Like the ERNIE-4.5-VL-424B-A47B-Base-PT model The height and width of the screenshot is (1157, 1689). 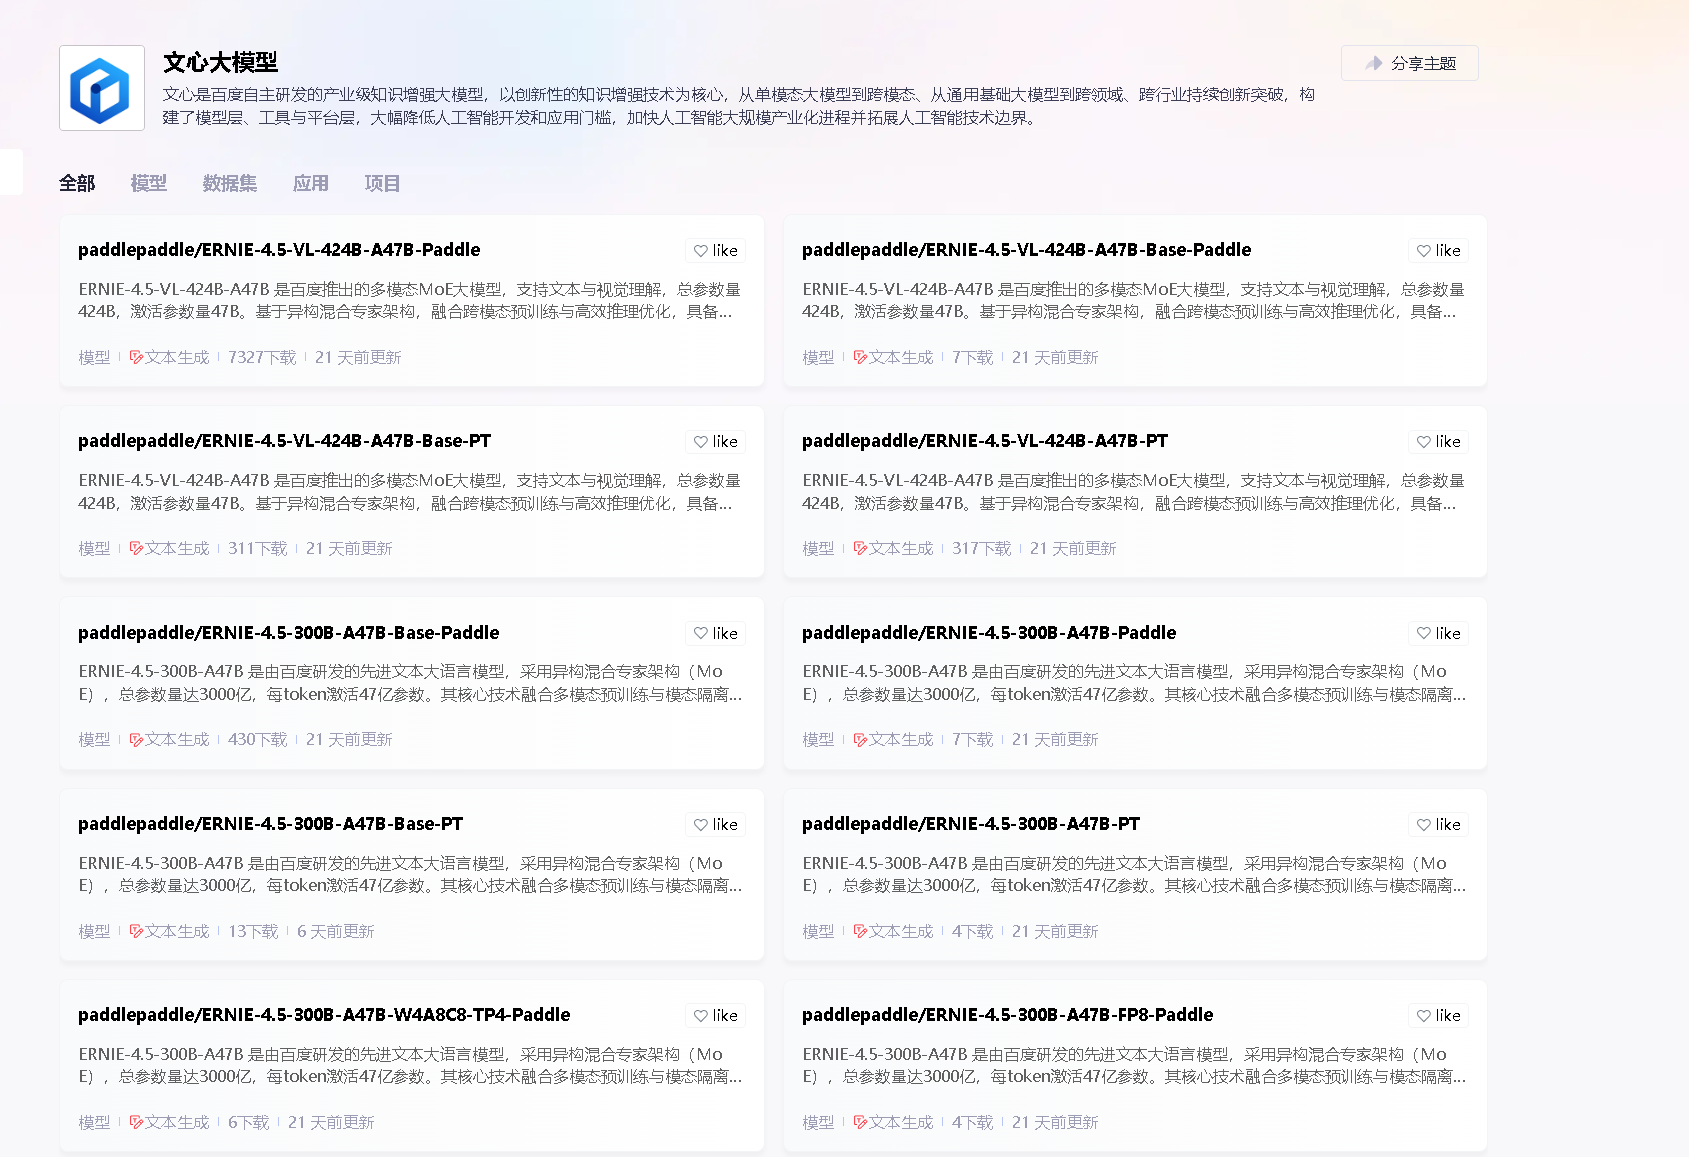pyautogui.click(x=716, y=441)
